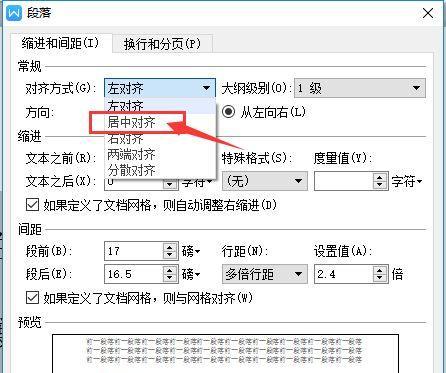Choose 两端对齐 from the alignment list
The width and height of the screenshot is (446, 373).
(161, 154)
